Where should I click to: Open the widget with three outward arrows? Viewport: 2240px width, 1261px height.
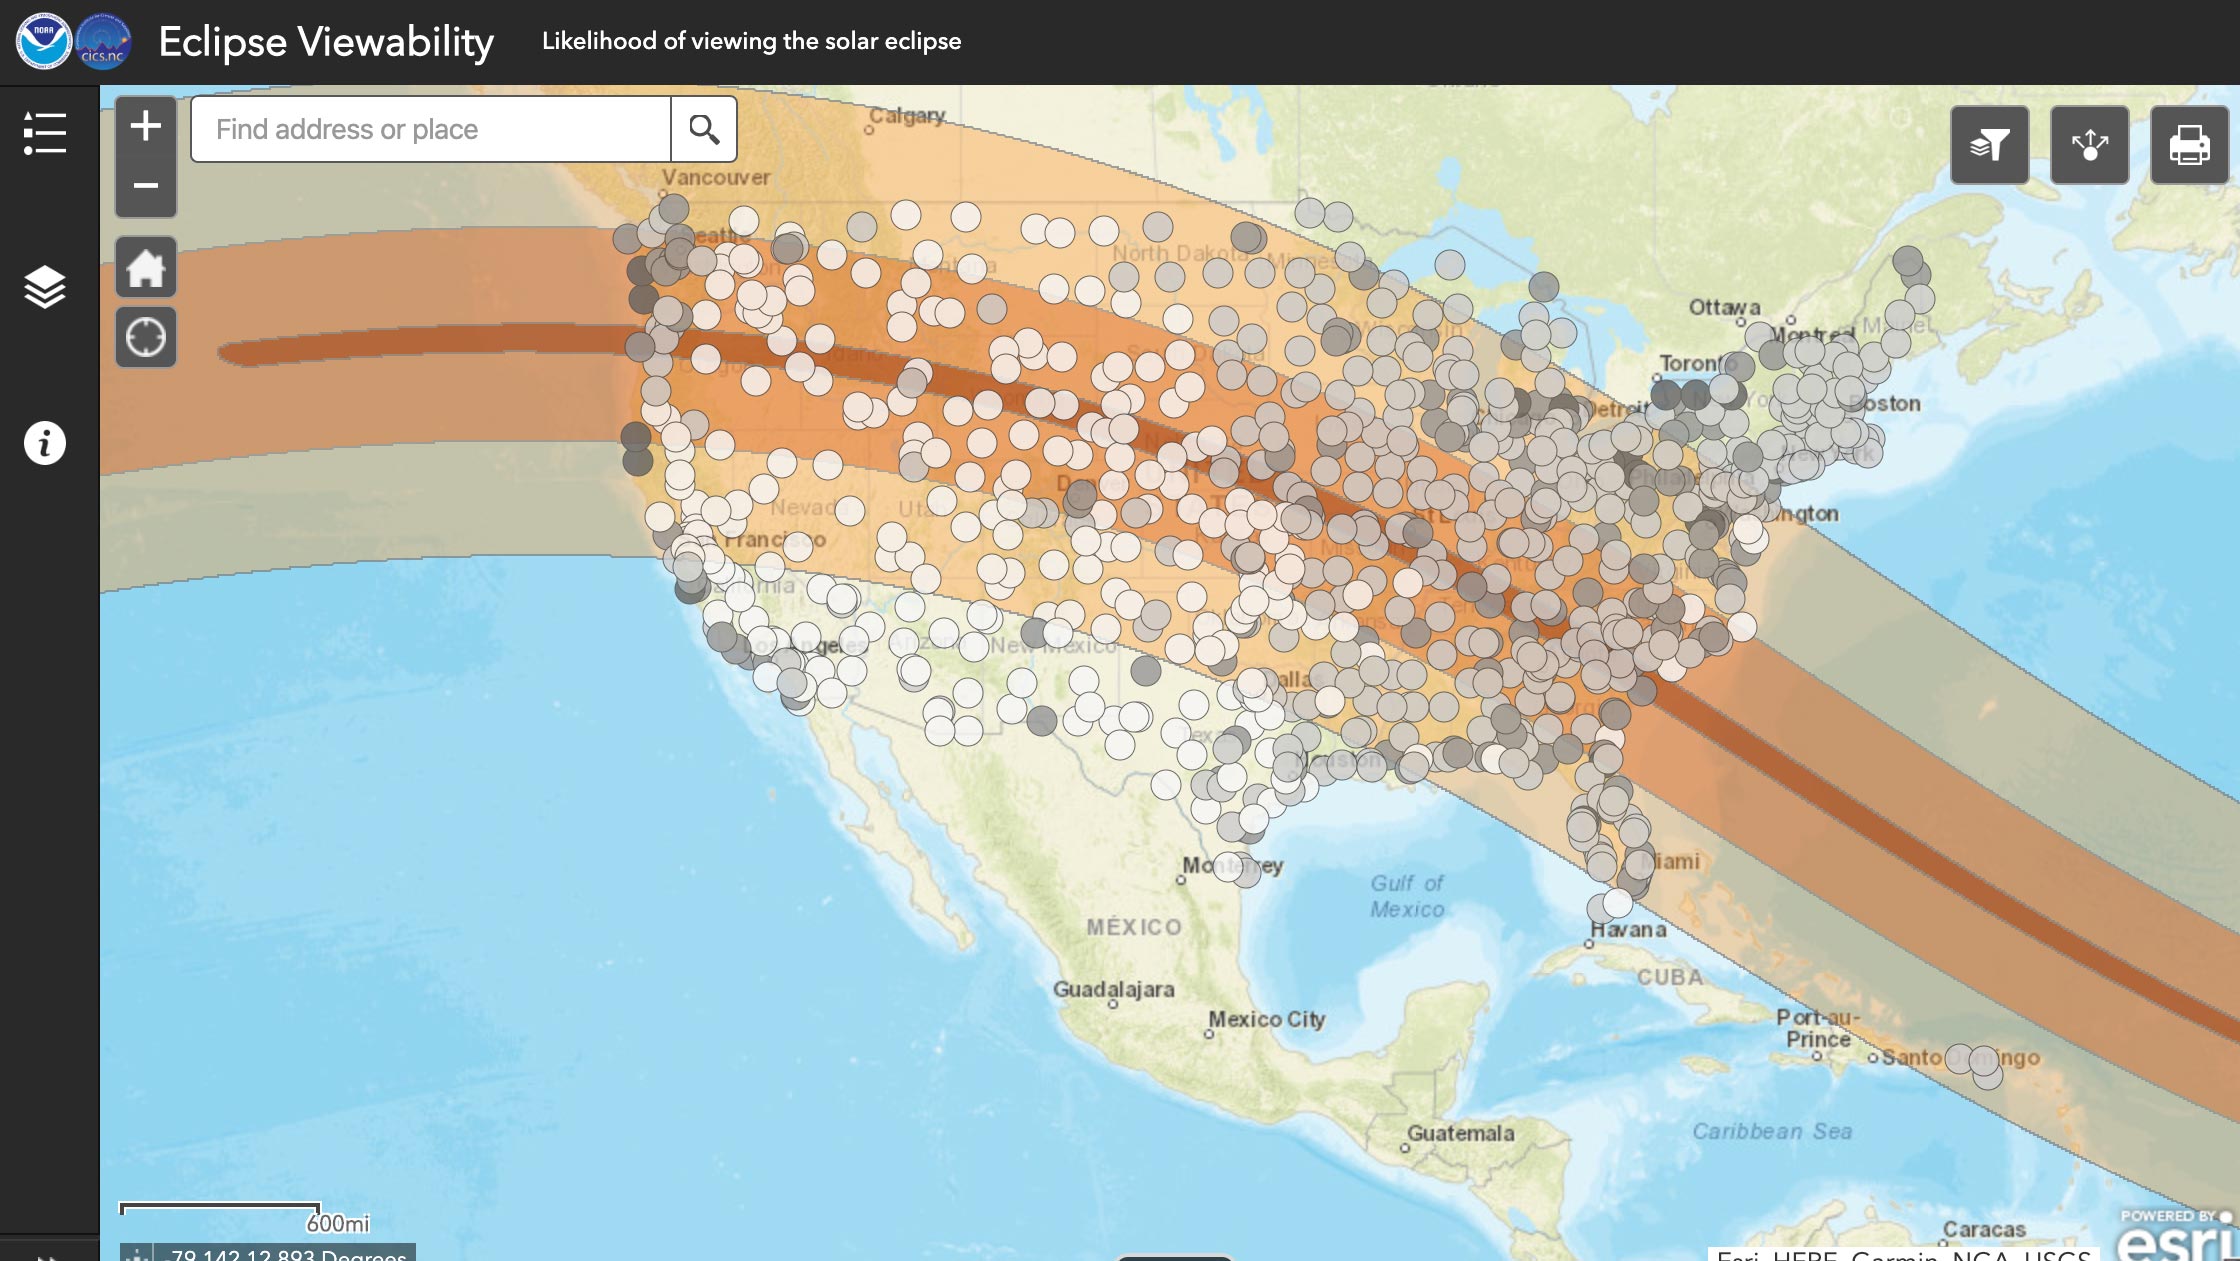pos(2090,145)
